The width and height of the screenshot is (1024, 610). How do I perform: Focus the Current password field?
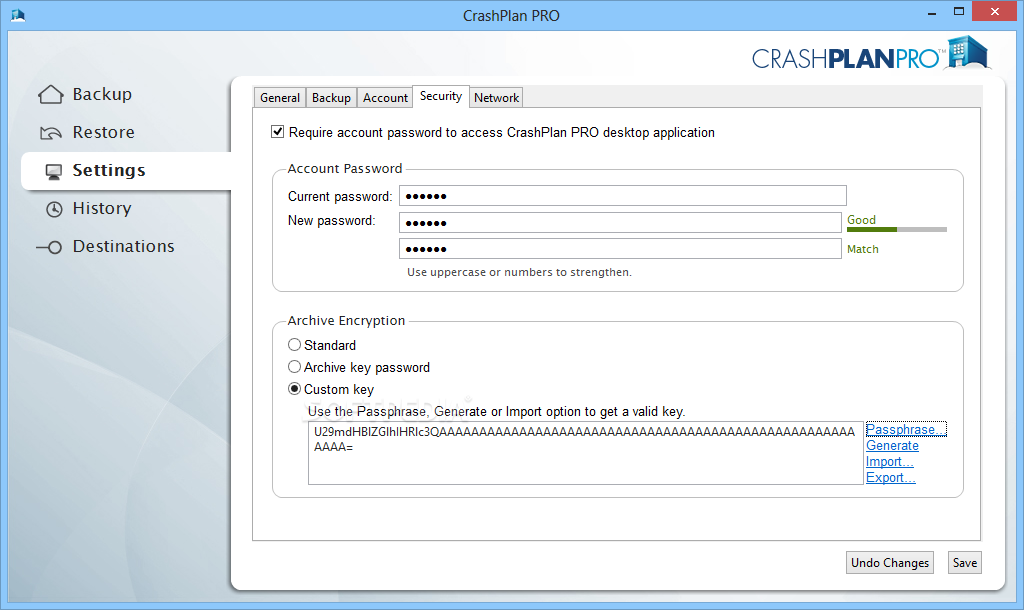(x=623, y=195)
